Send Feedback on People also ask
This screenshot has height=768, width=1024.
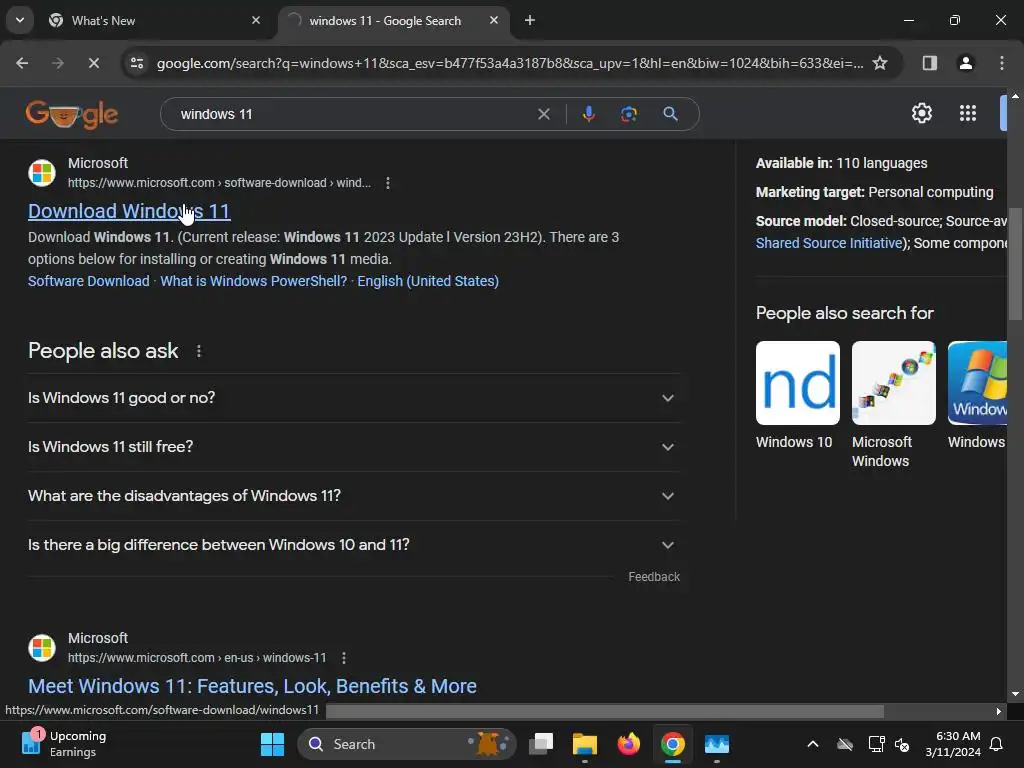coord(654,577)
